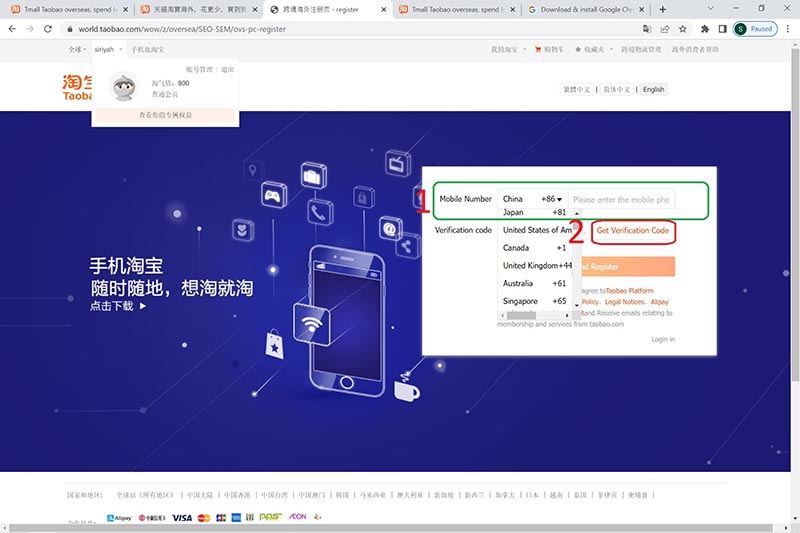
Task: View site info via the padlock icon
Action: [70, 29]
